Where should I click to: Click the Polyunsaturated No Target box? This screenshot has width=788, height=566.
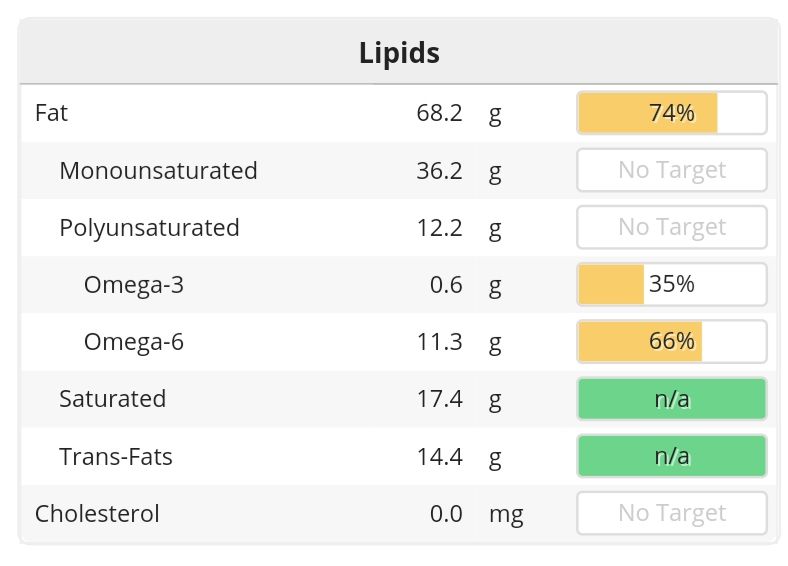tap(671, 228)
